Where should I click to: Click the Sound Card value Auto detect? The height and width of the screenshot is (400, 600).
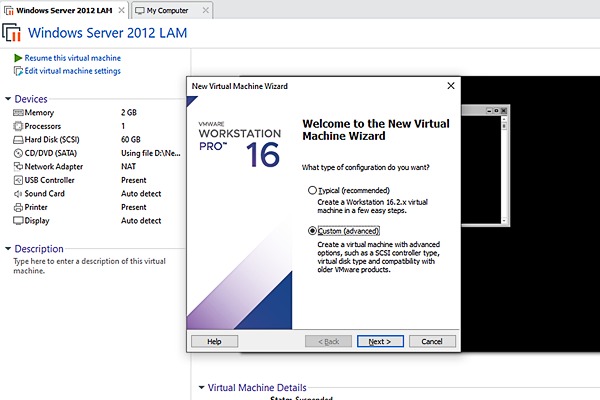tap(141, 194)
